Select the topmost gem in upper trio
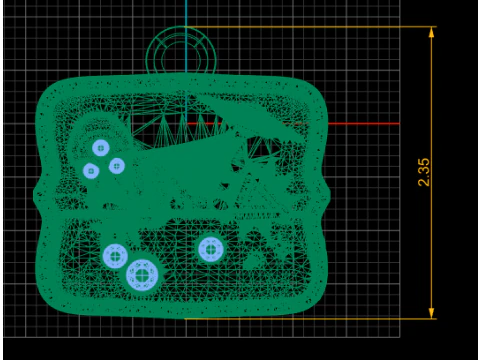Image resolution: width=480 pixels, height=360 pixels. point(101,148)
